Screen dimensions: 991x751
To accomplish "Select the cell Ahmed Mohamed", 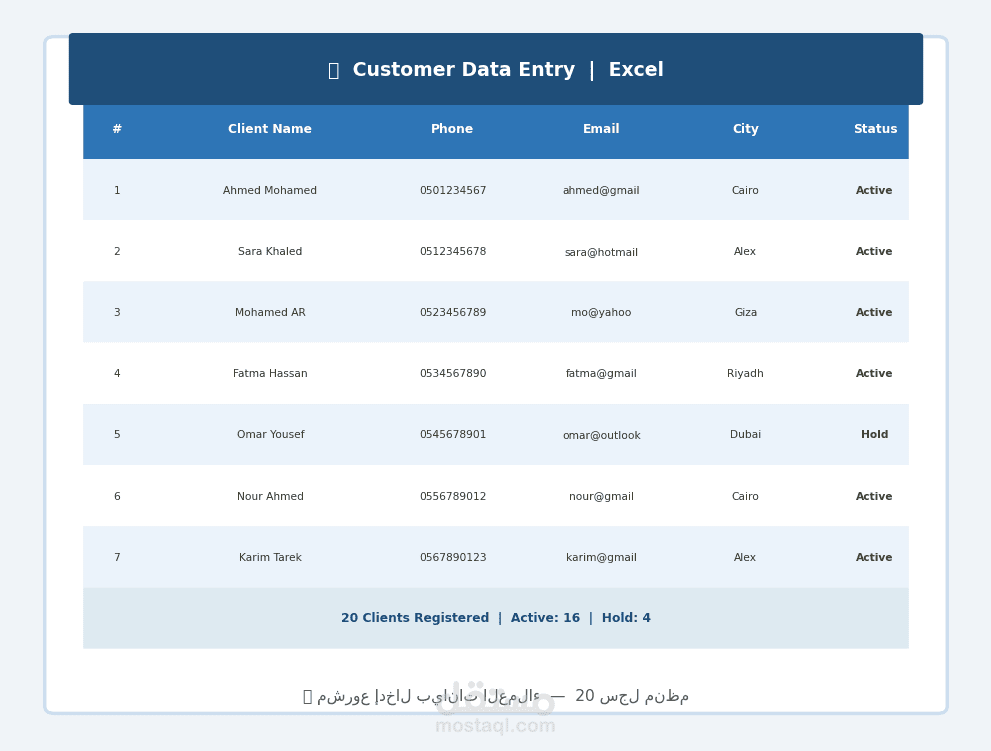I will click(270, 190).
